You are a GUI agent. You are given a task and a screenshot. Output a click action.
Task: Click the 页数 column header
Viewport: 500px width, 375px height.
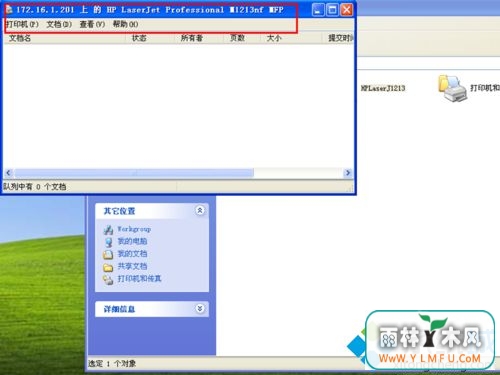[x=242, y=38]
